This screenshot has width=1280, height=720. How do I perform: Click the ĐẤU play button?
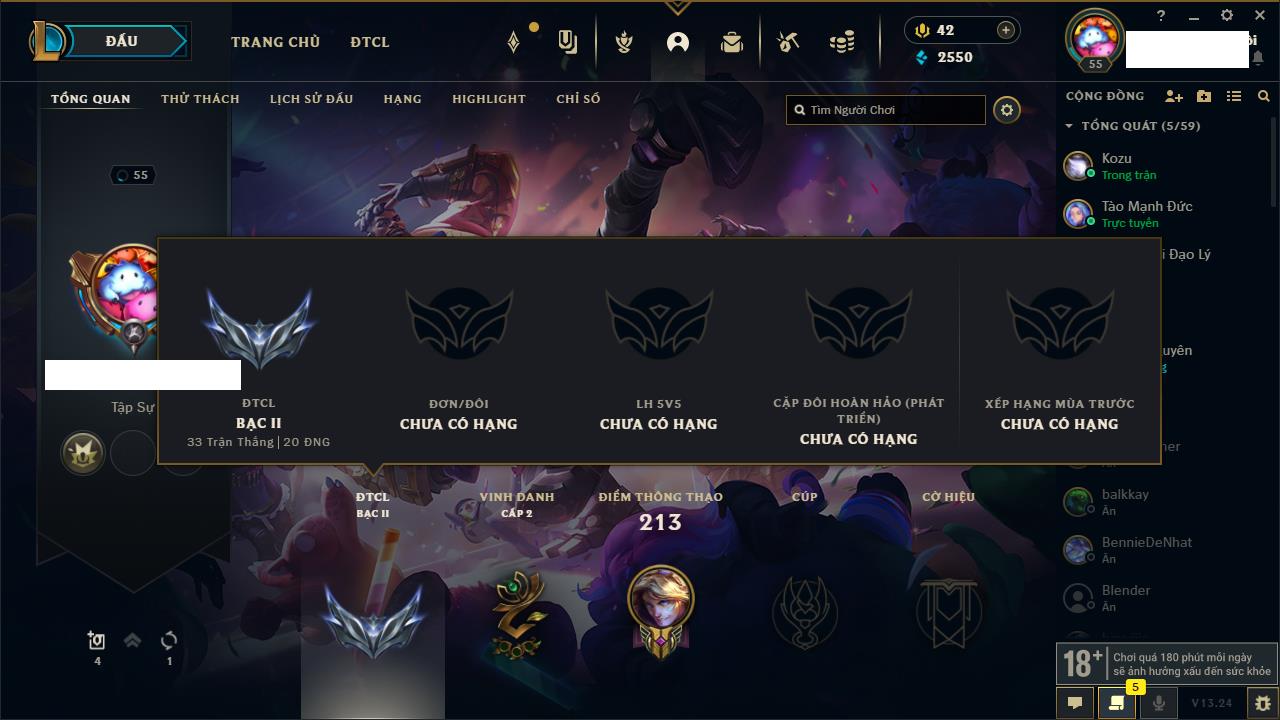tap(120, 41)
